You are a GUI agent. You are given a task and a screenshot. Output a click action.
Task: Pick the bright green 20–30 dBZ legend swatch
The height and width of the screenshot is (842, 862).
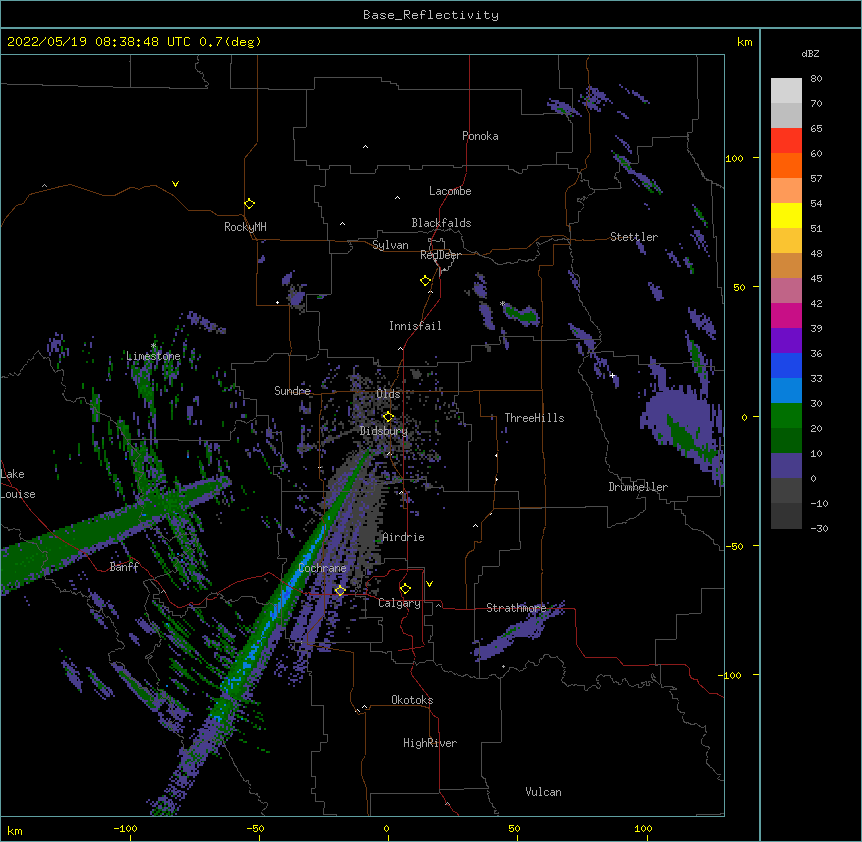(786, 416)
